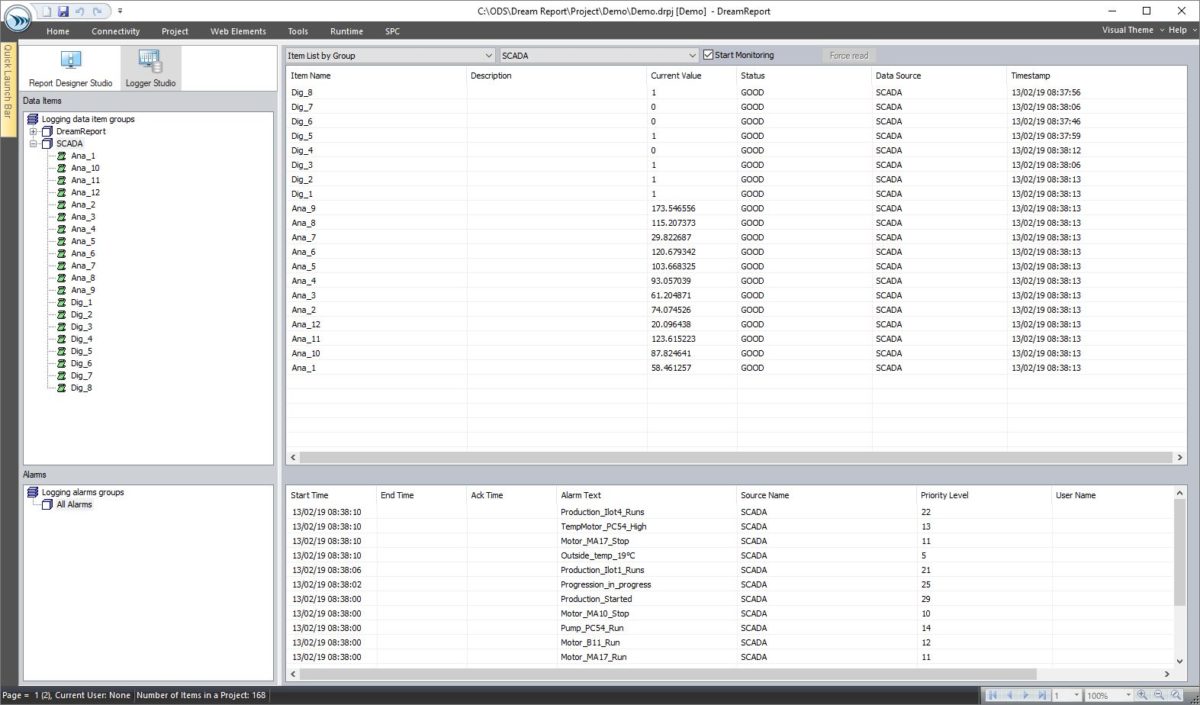Screen dimensions: 1200x705
Task: Open the Report Designer Studio
Action: tap(70, 65)
